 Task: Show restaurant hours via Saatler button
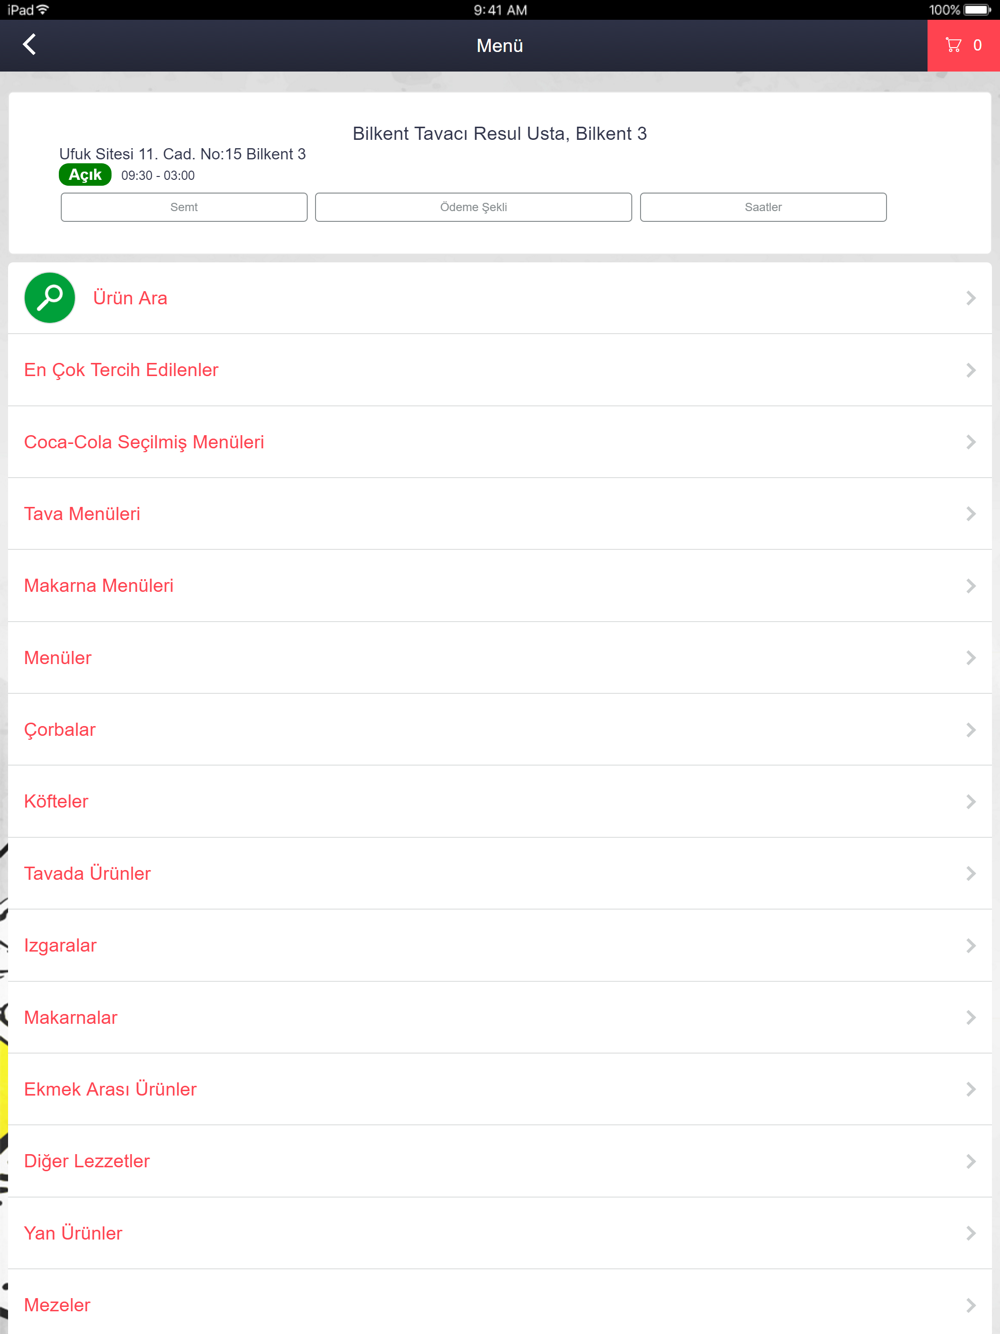pyautogui.click(x=763, y=207)
